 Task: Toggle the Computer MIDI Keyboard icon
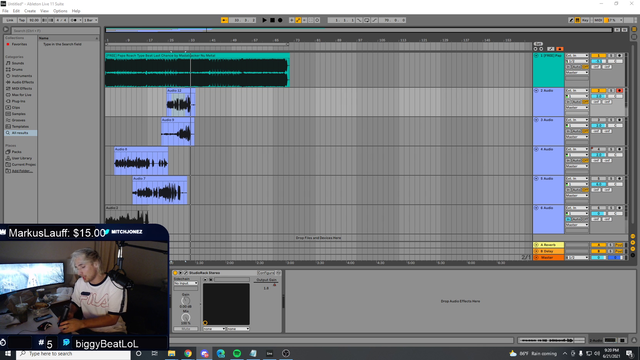[578, 20]
